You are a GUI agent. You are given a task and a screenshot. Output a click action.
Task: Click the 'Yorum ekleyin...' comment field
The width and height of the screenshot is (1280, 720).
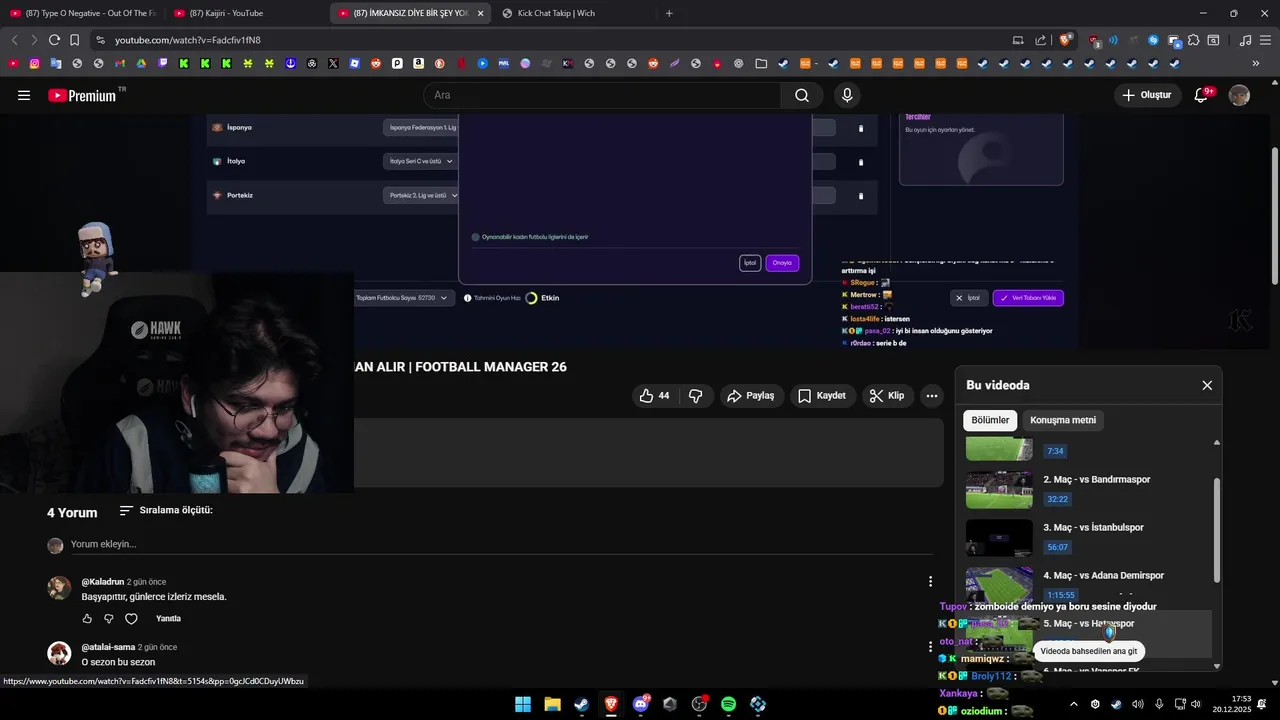pos(503,544)
